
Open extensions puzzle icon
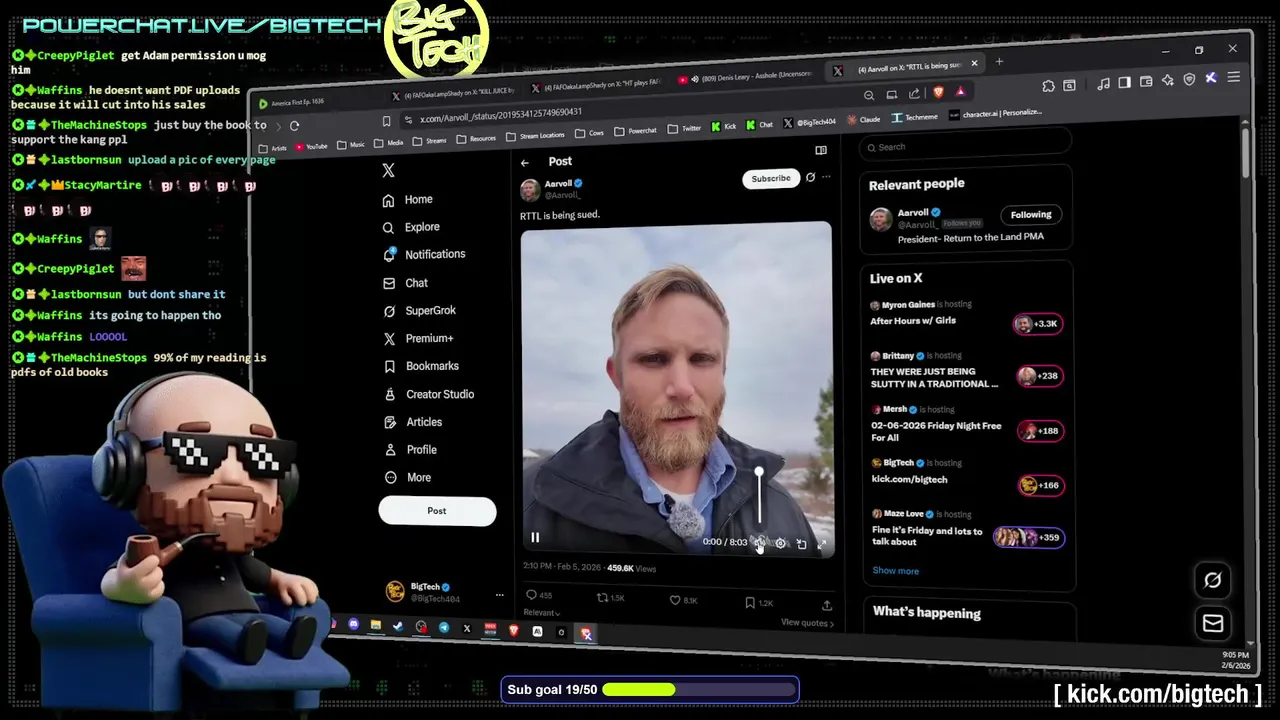1048,86
